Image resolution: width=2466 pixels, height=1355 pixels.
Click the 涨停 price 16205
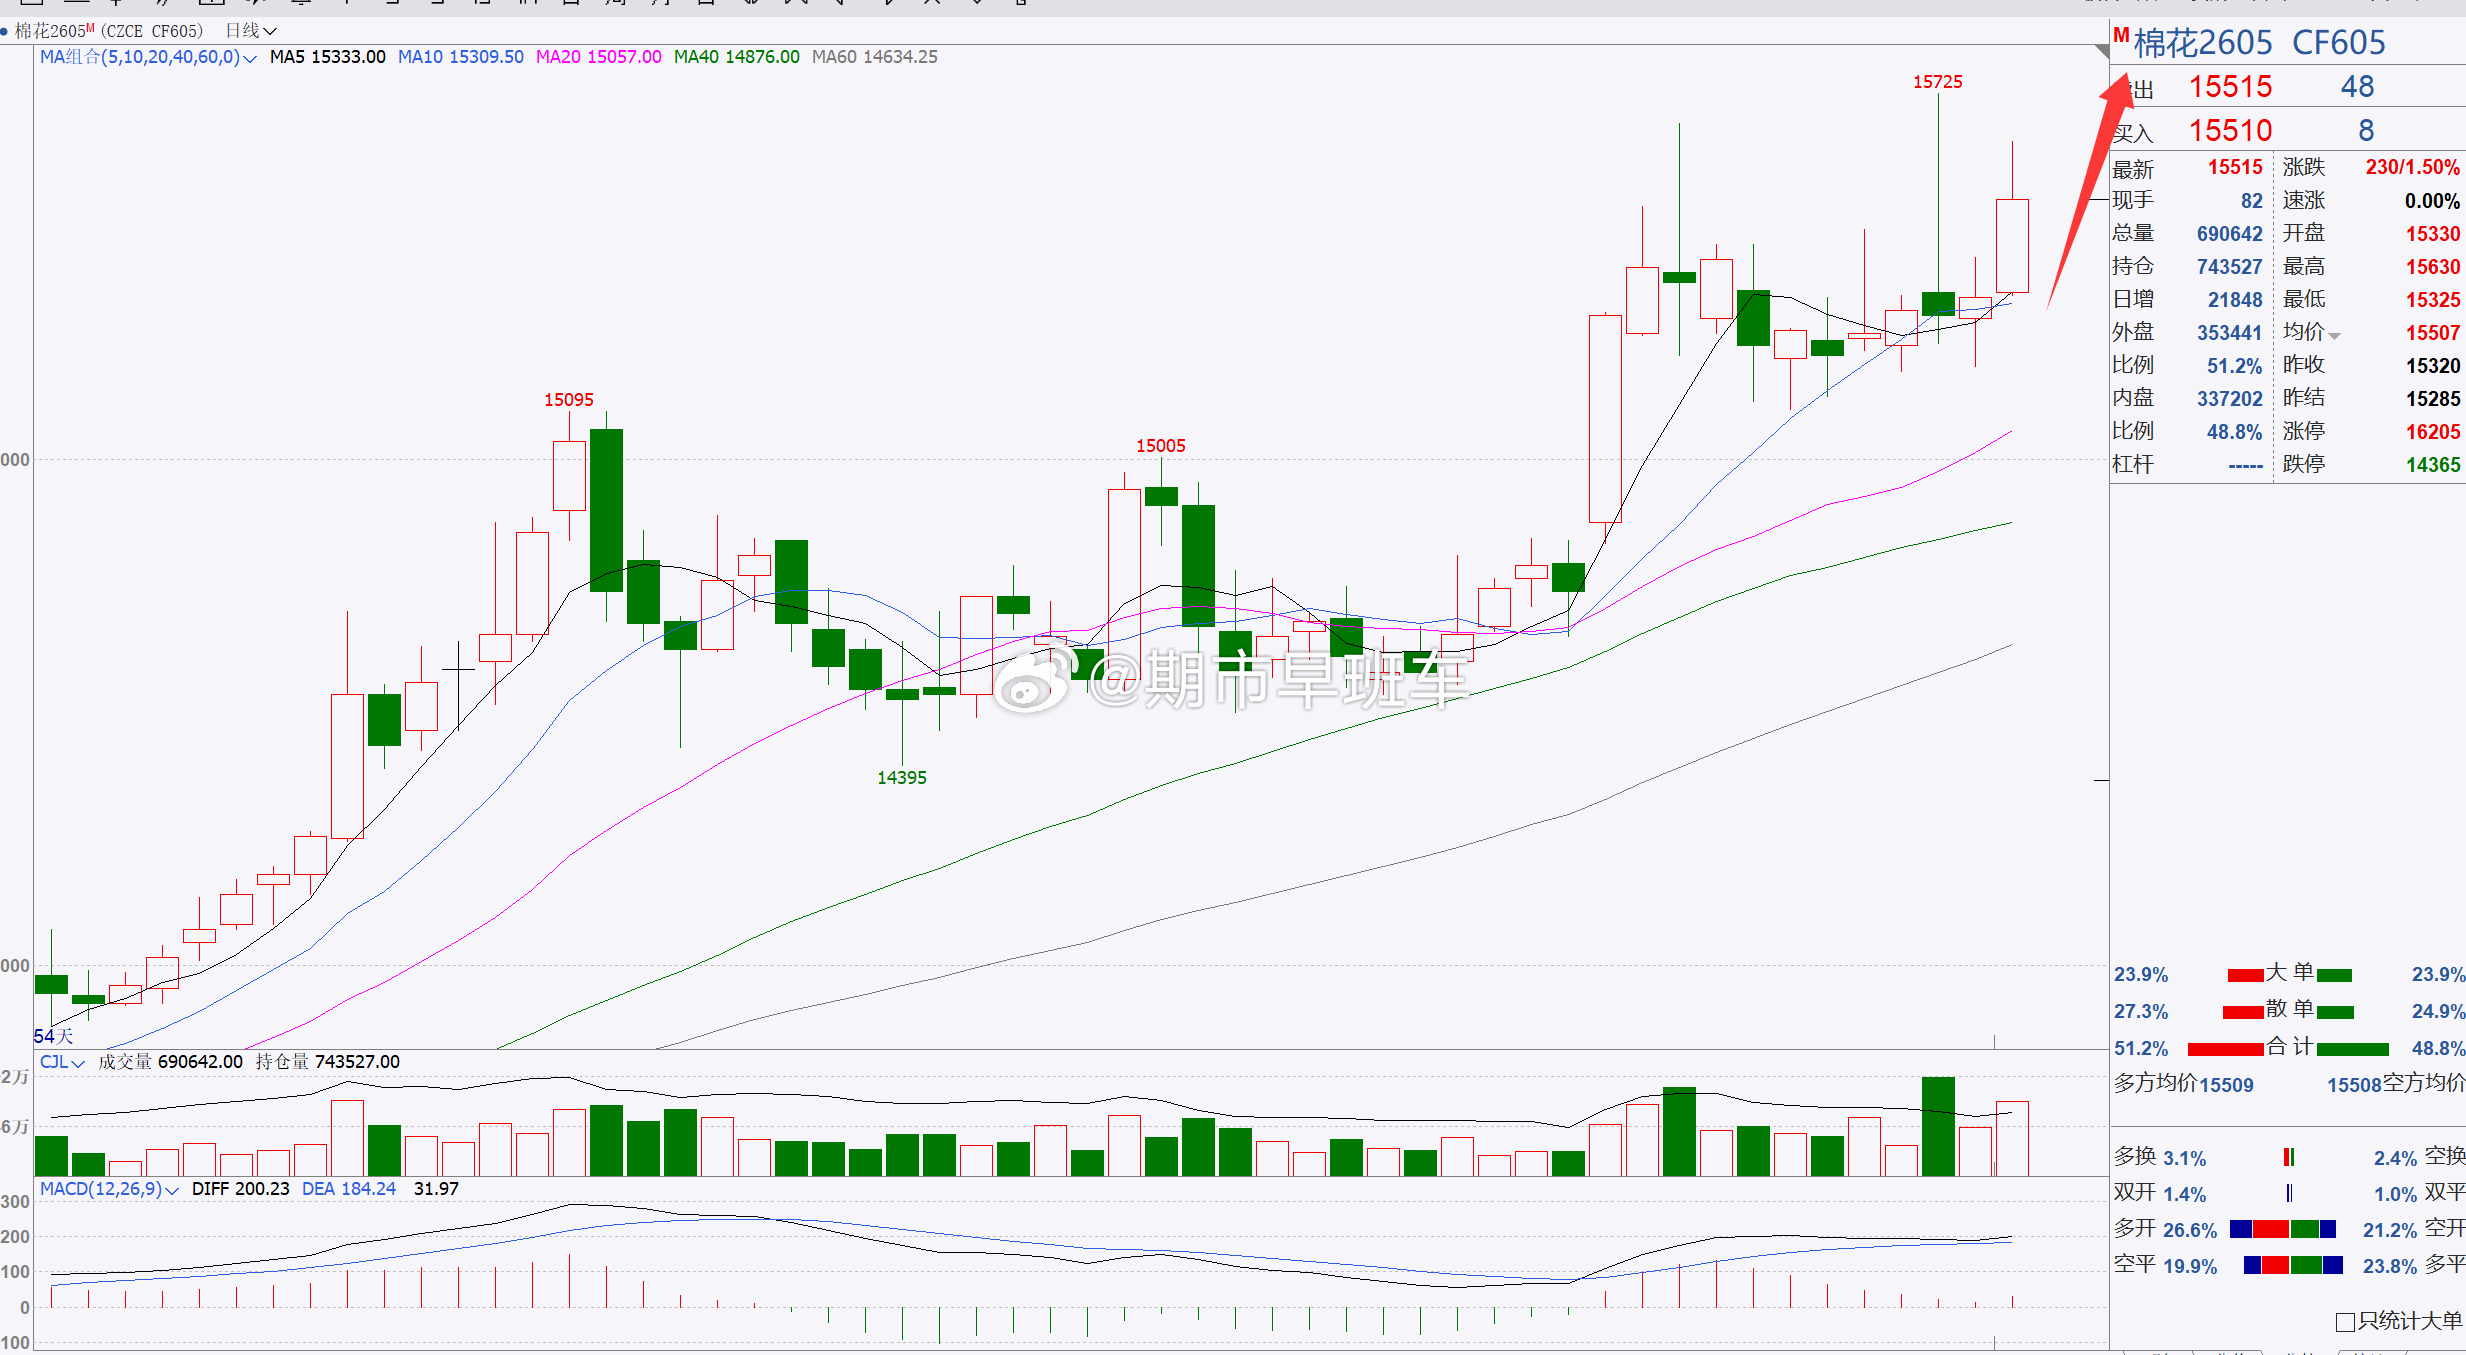tap(2432, 432)
